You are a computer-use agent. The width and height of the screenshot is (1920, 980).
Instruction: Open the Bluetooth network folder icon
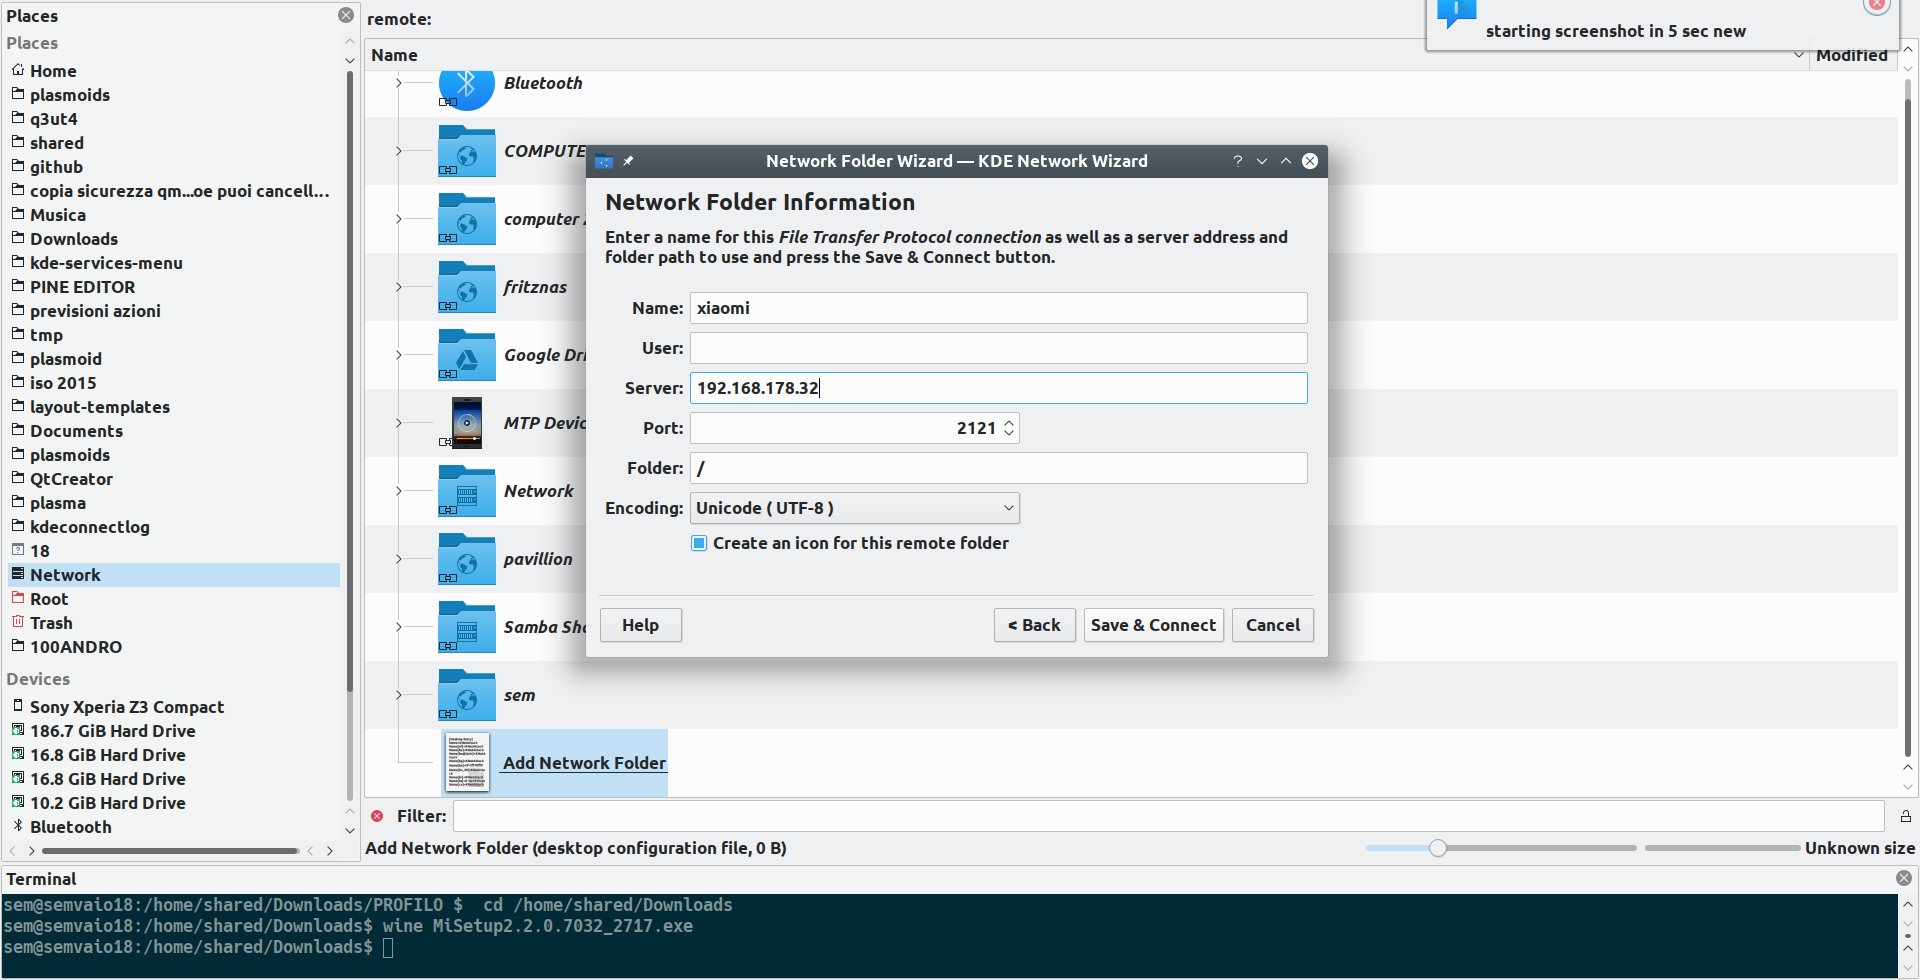pyautogui.click(x=466, y=87)
